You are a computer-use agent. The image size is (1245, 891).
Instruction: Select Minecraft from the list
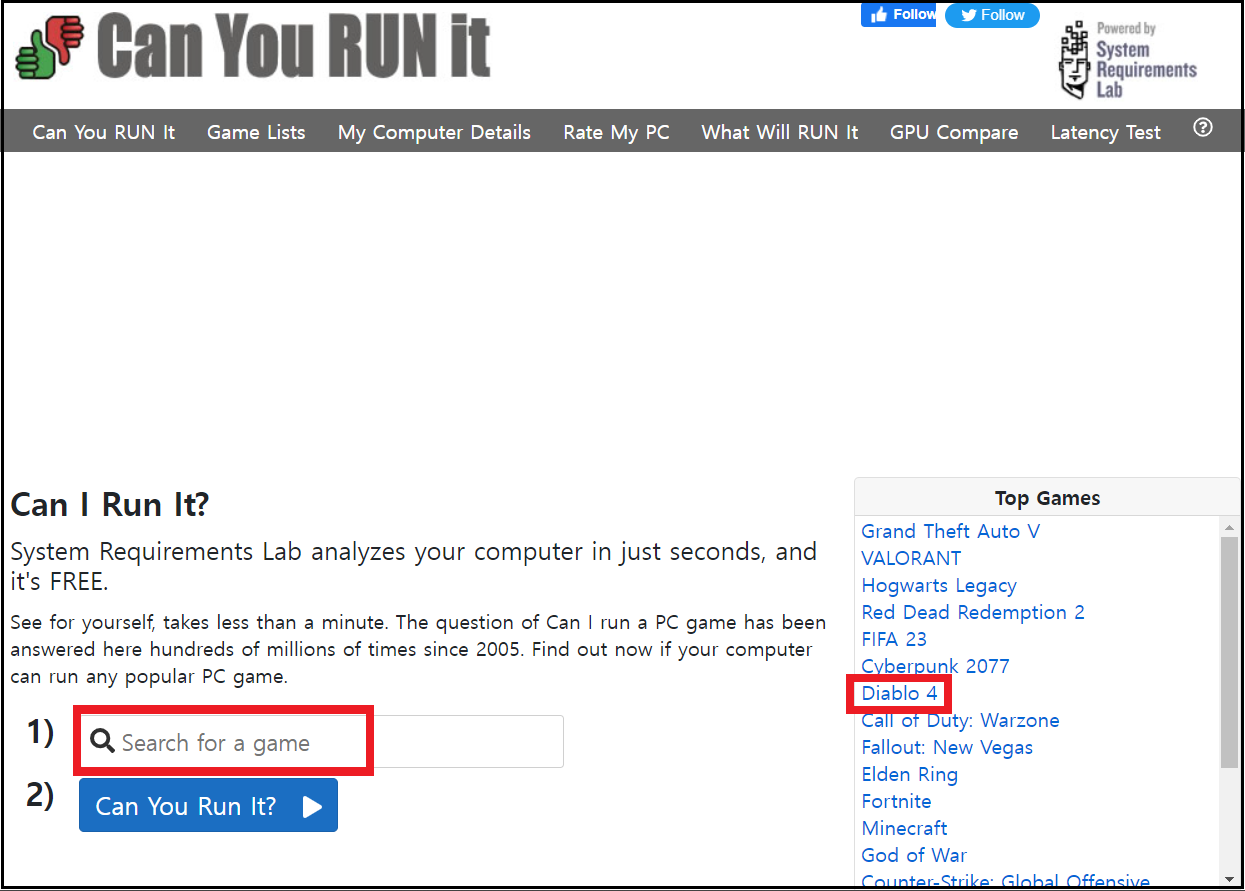904,828
